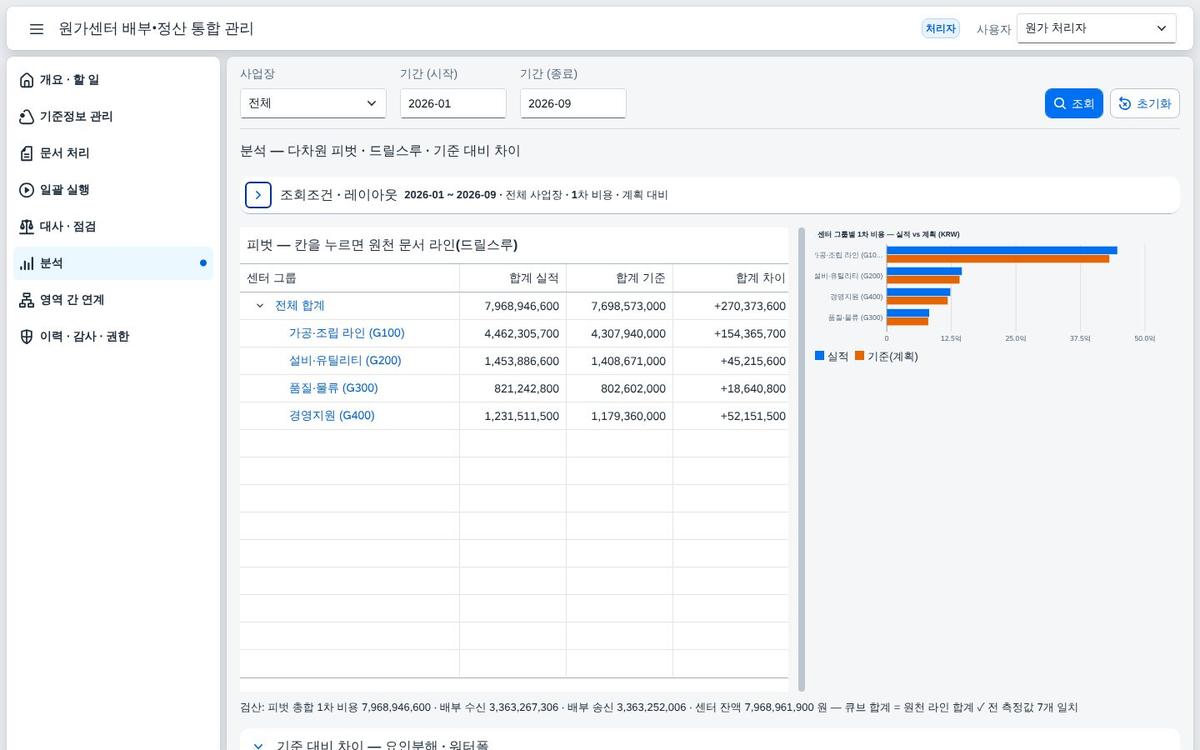Collapse 기준 대비 차이 요인분해 section
The width and height of the screenshot is (1200, 750).
click(258, 746)
